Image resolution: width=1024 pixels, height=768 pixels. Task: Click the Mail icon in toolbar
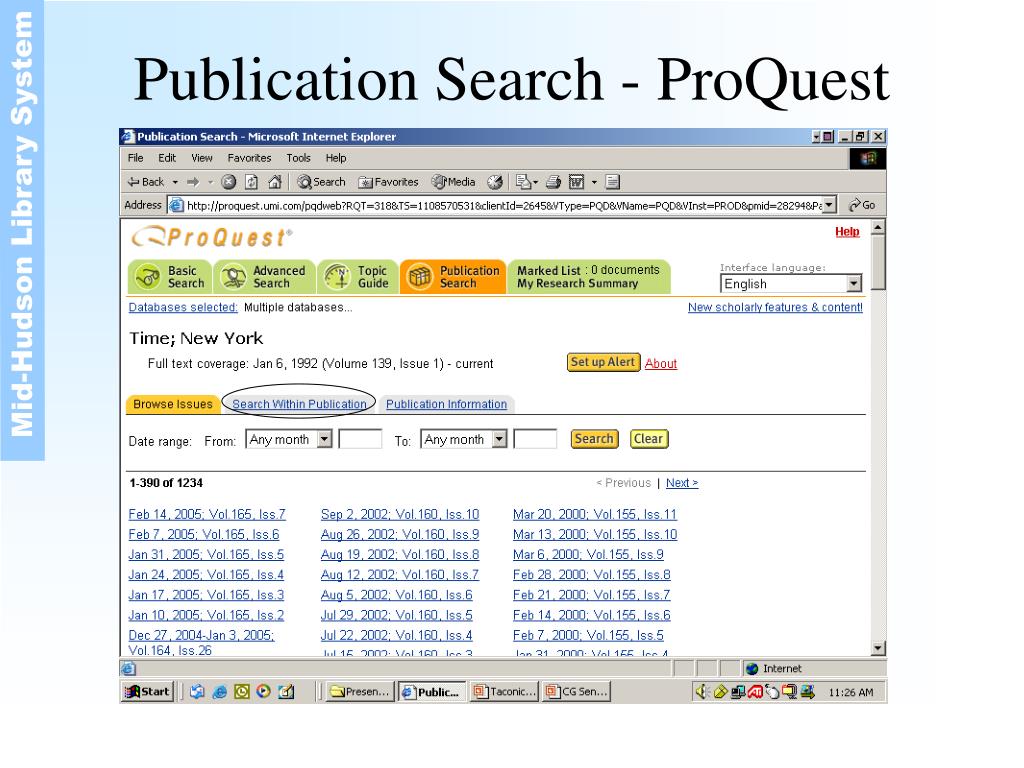523,182
